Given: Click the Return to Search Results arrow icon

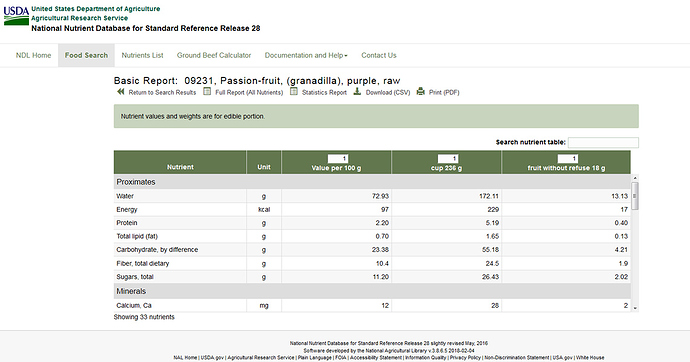Looking at the screenshot, I should [x=121, y=91].
